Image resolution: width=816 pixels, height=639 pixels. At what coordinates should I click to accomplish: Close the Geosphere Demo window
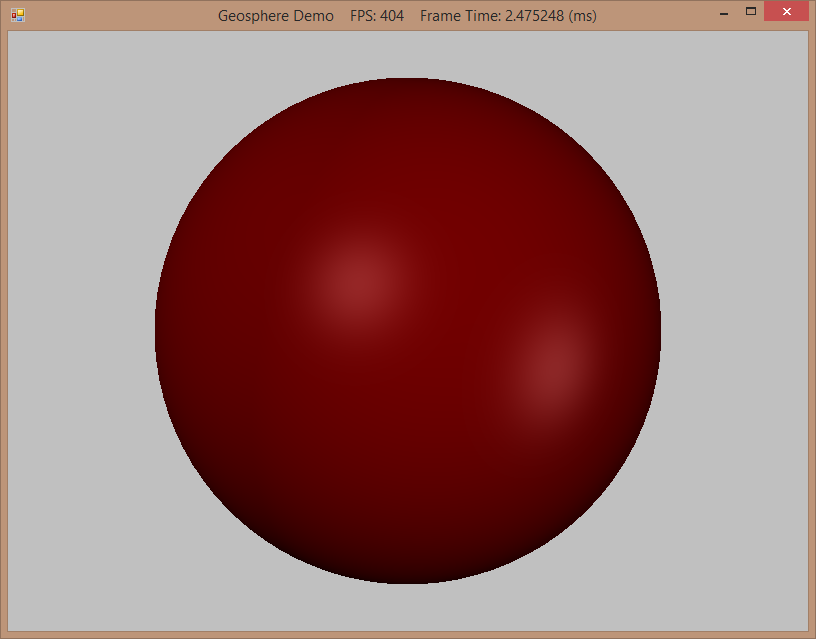coord(786,12)
